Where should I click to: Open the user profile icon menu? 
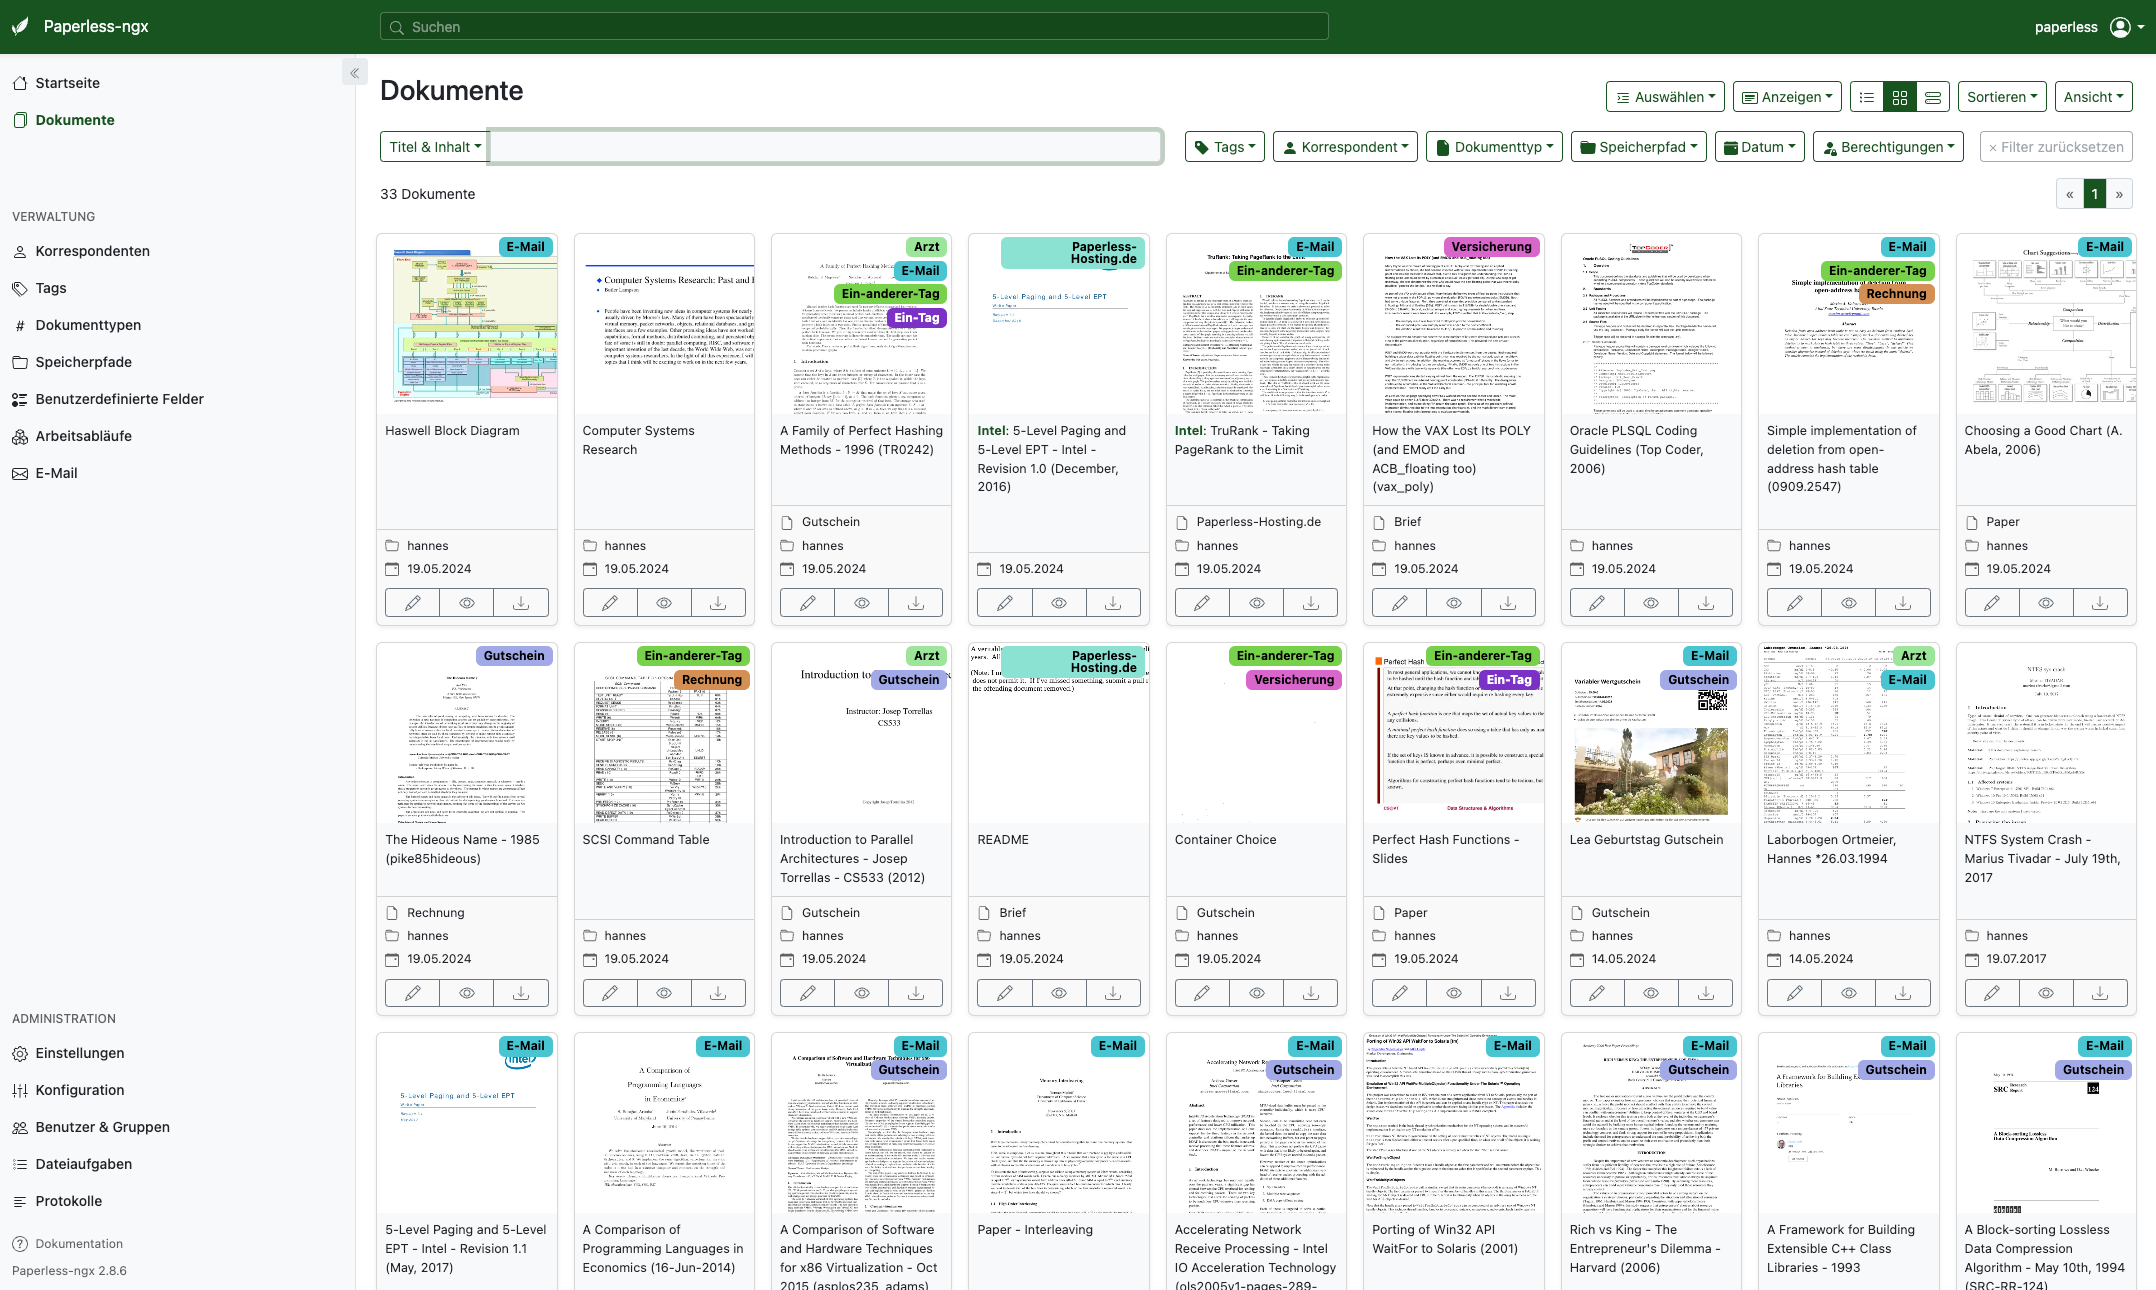click(x=2121, y=27)
